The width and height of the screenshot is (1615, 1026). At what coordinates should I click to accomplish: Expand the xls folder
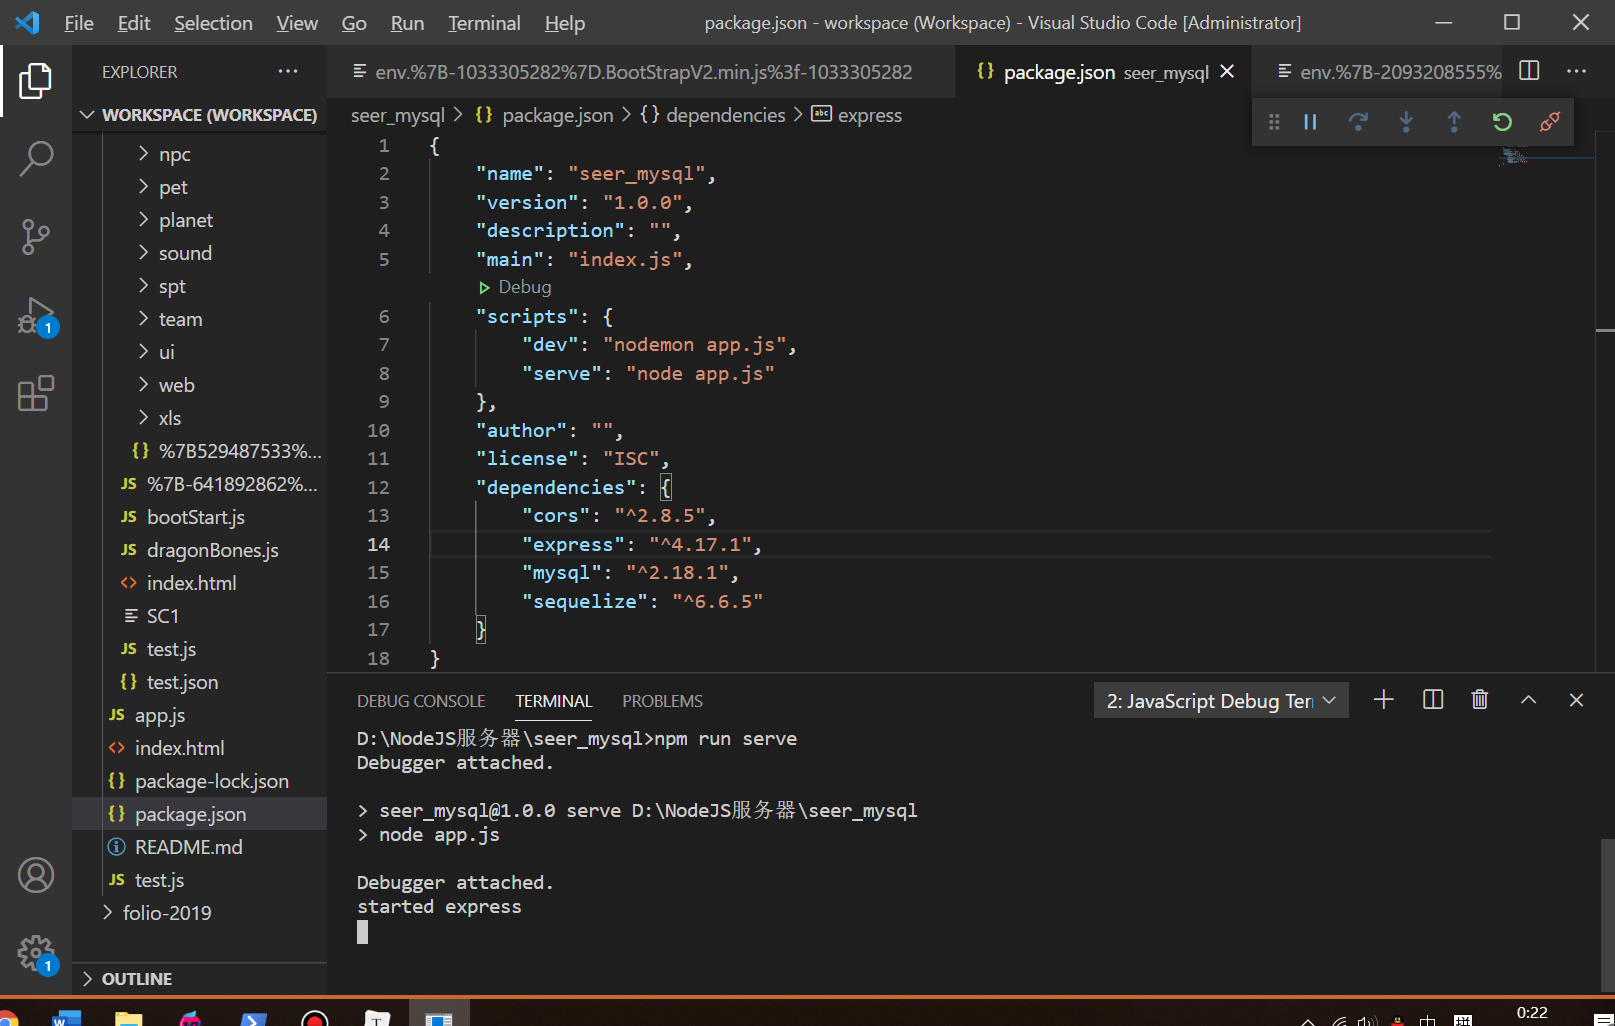(170, 418)
